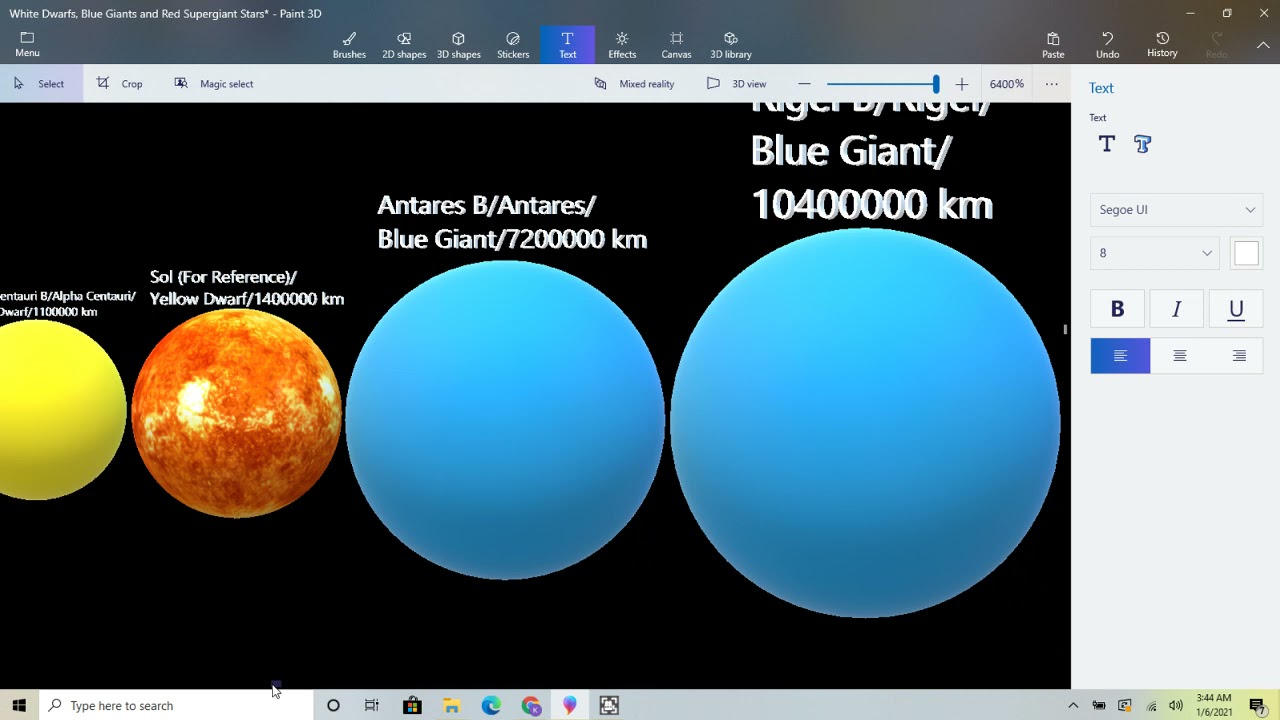Open the Canvas settings

[x=676, y=45]
